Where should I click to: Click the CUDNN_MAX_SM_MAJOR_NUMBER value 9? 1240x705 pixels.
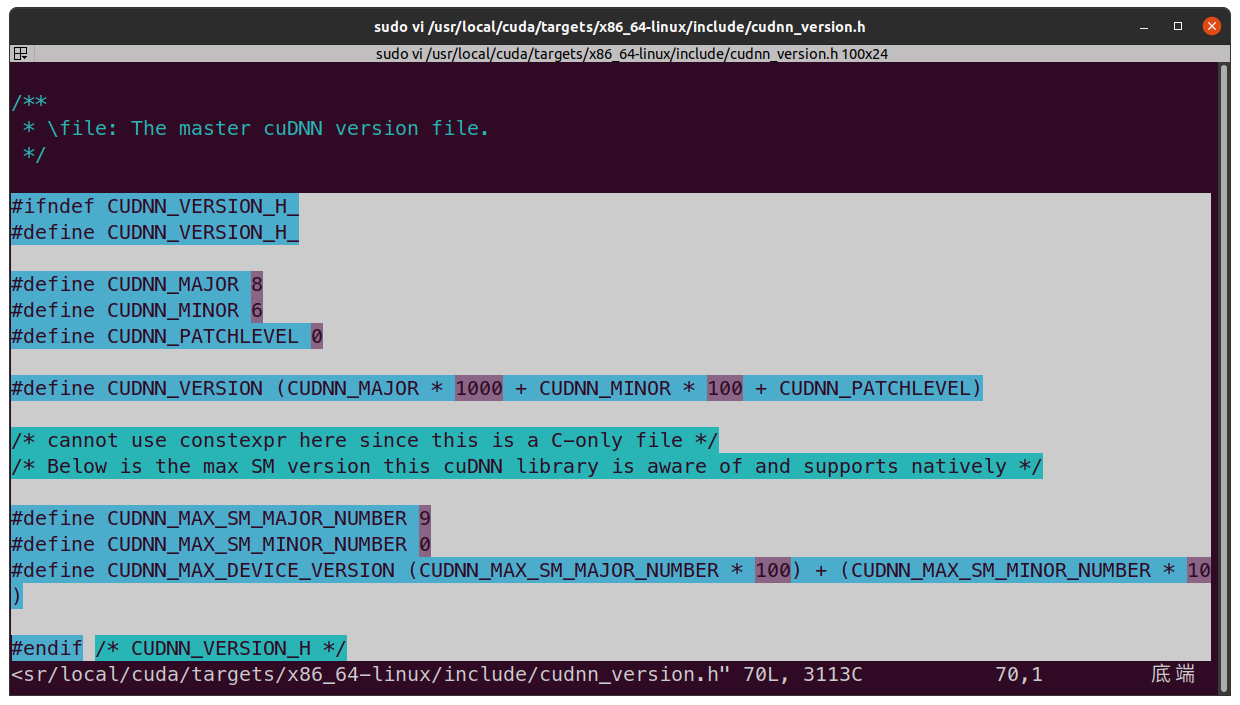(x=425, y=518)
